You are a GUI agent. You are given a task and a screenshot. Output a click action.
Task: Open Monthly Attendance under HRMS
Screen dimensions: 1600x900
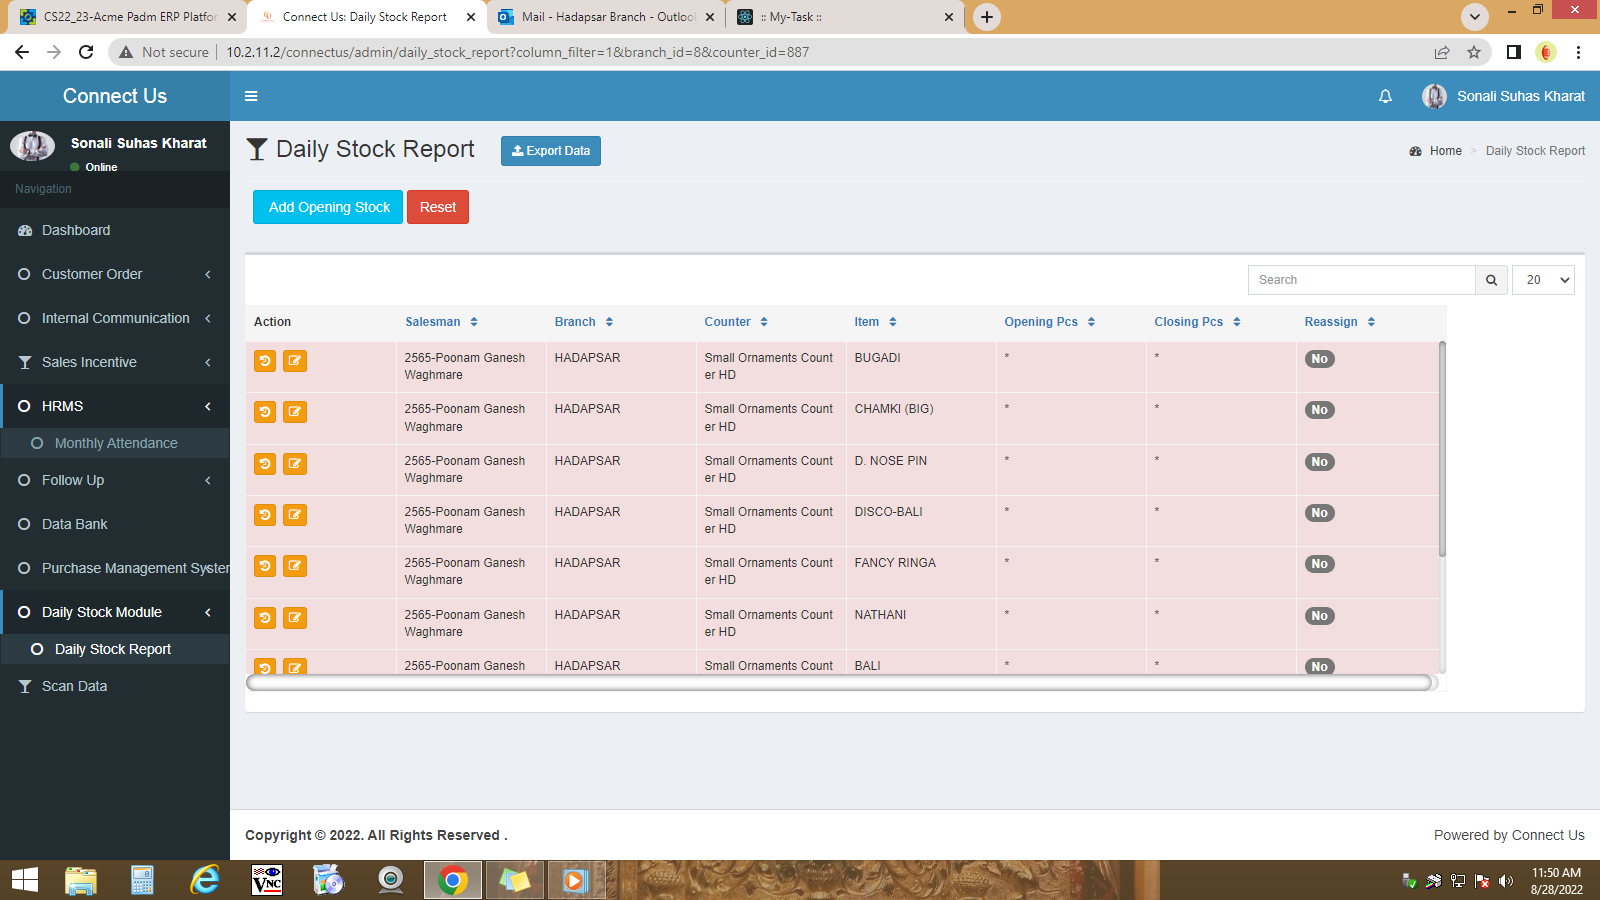point(115,443)
